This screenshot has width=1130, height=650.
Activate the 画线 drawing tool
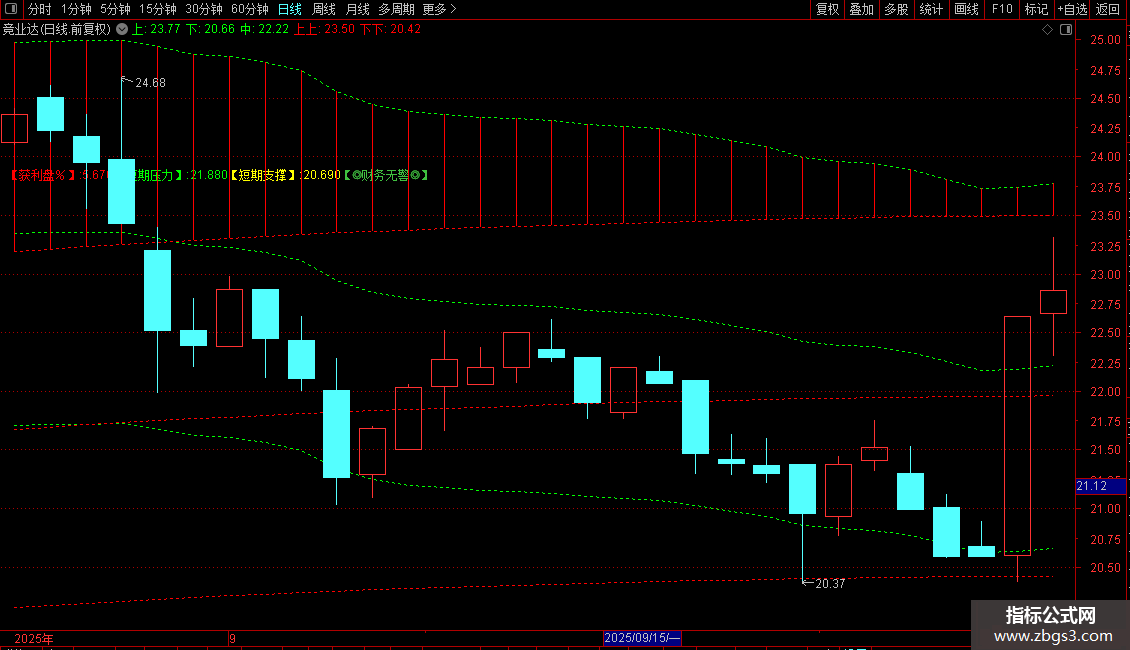(966, 9)
